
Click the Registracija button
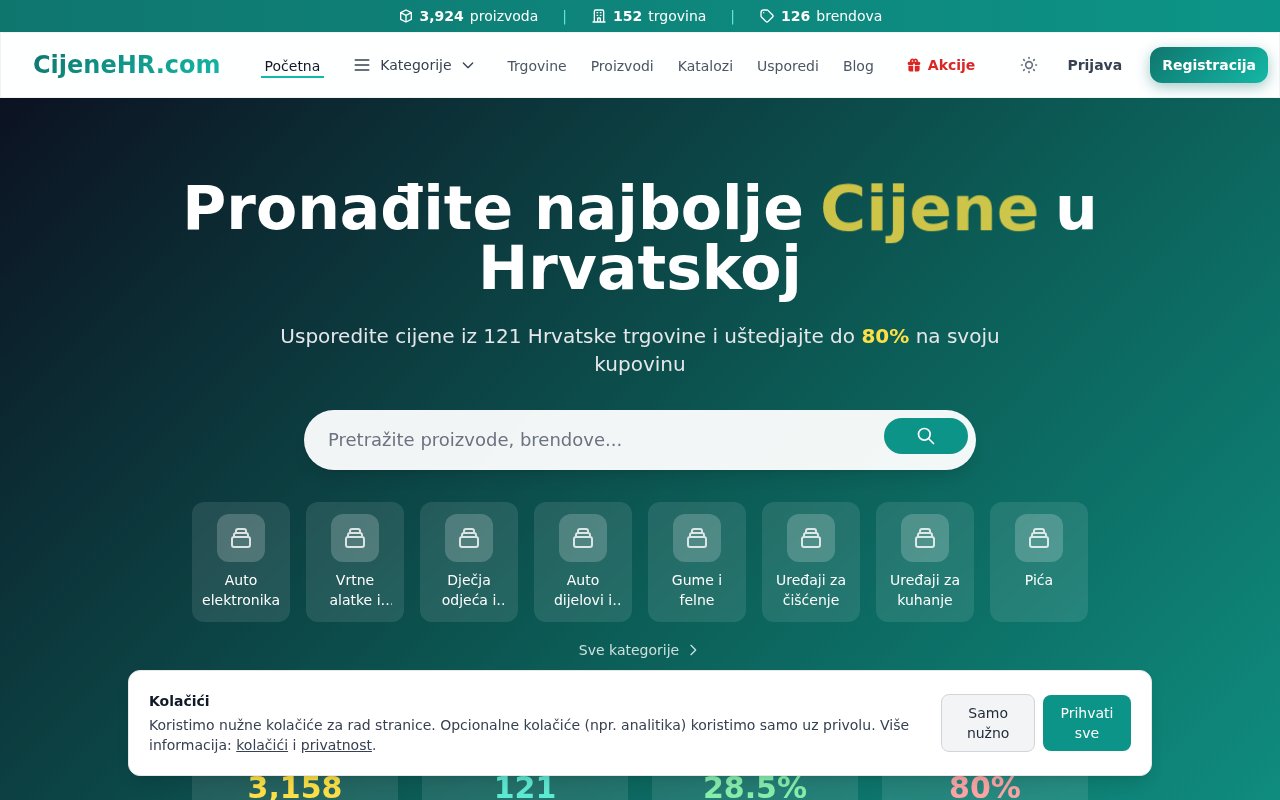click(x=1208, y=64)
